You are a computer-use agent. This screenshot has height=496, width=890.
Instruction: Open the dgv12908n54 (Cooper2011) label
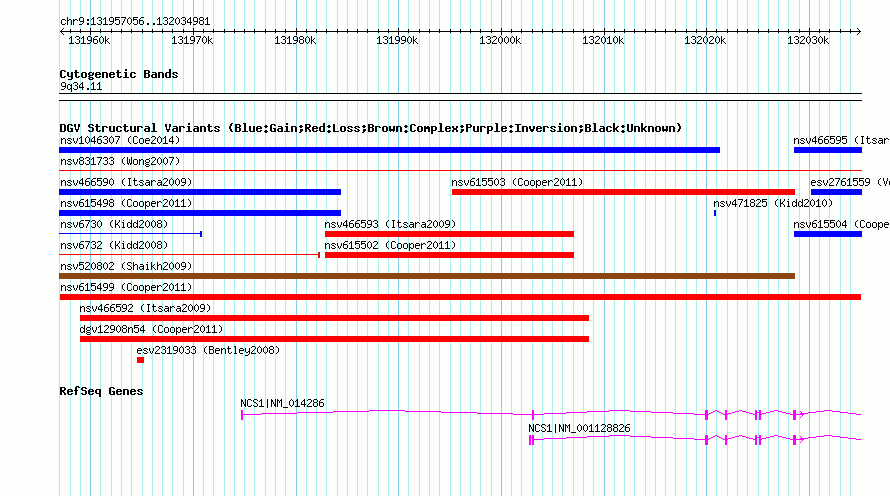click(151, 329)
